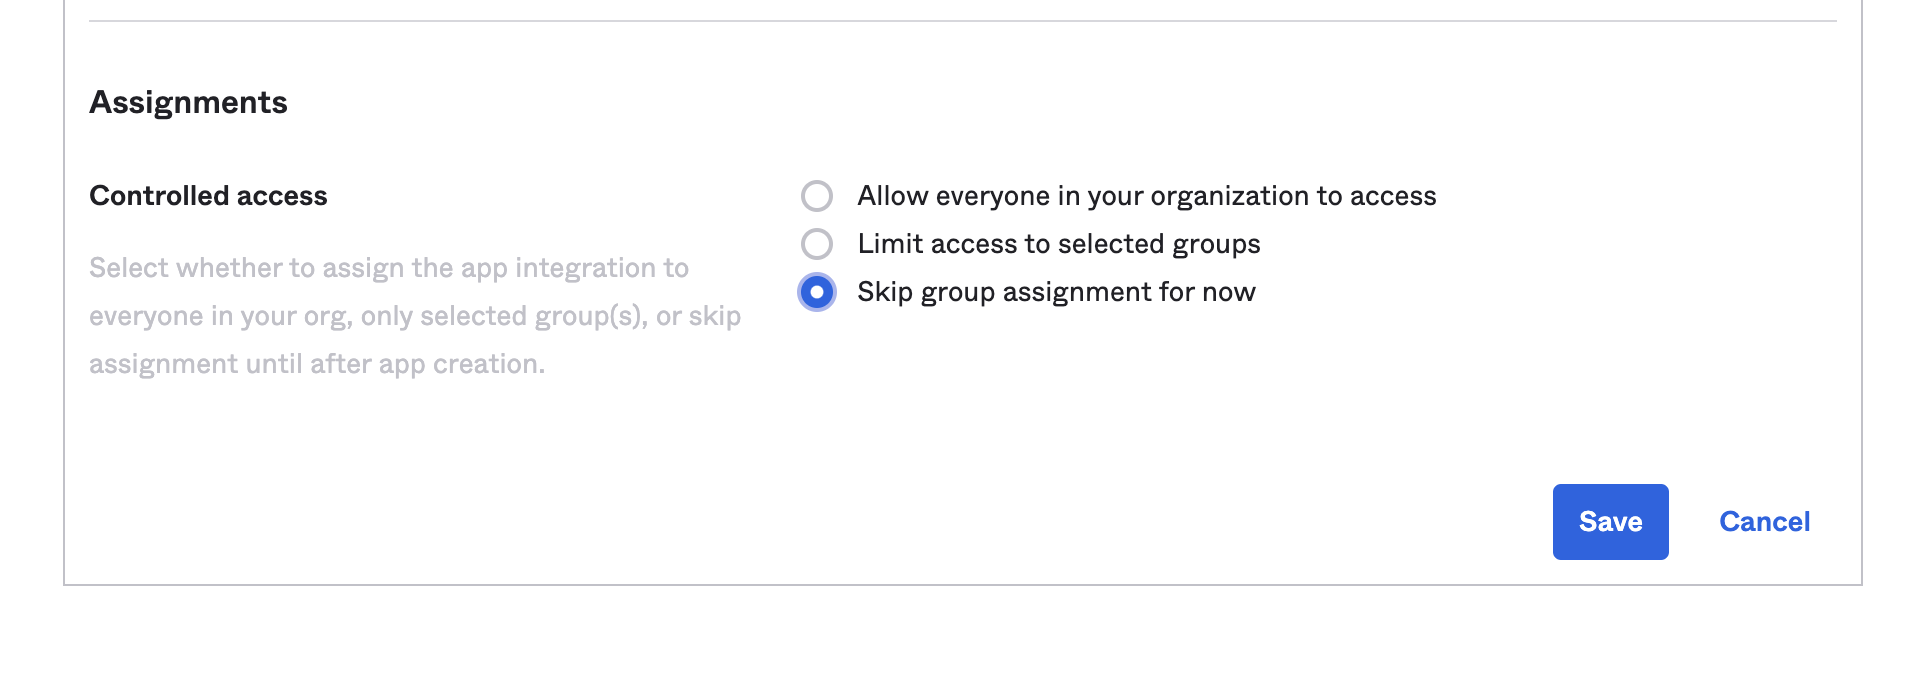Screen dimensions: 1906x680
Task: Click the "Select whether to assign" help text line
Action: (x=388, y=268)
